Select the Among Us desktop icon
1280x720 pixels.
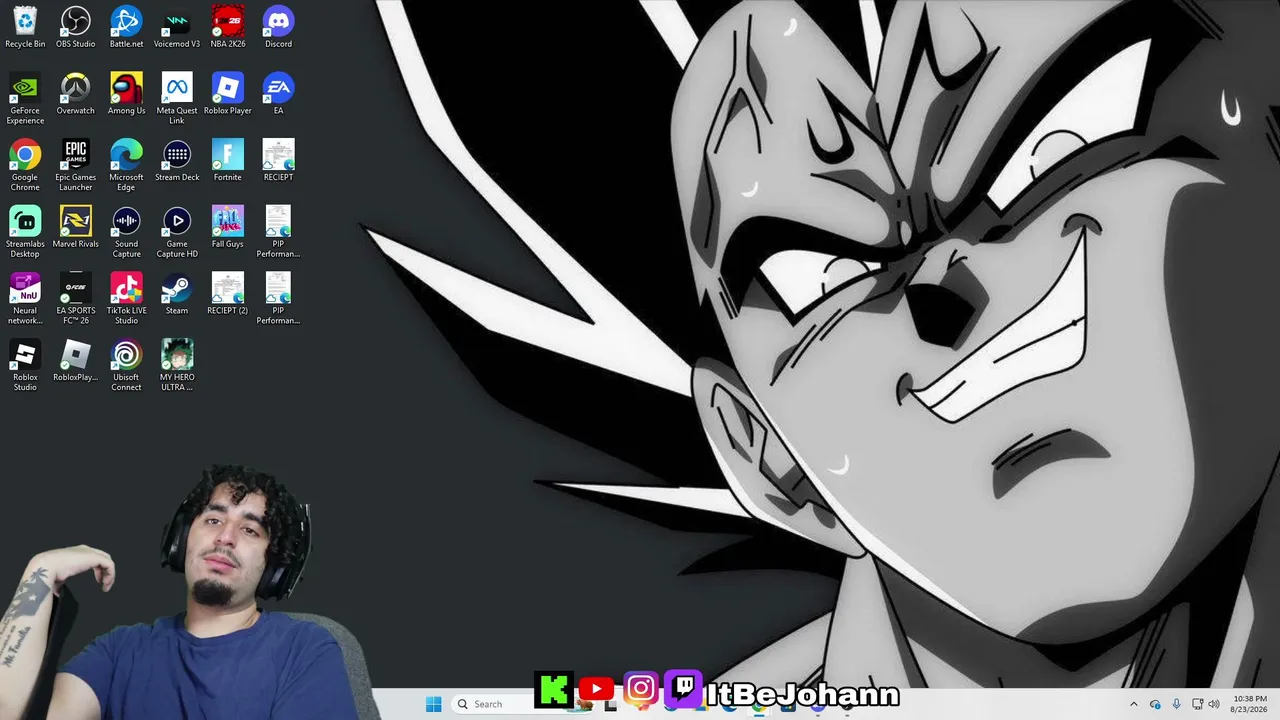coord(126,93)
